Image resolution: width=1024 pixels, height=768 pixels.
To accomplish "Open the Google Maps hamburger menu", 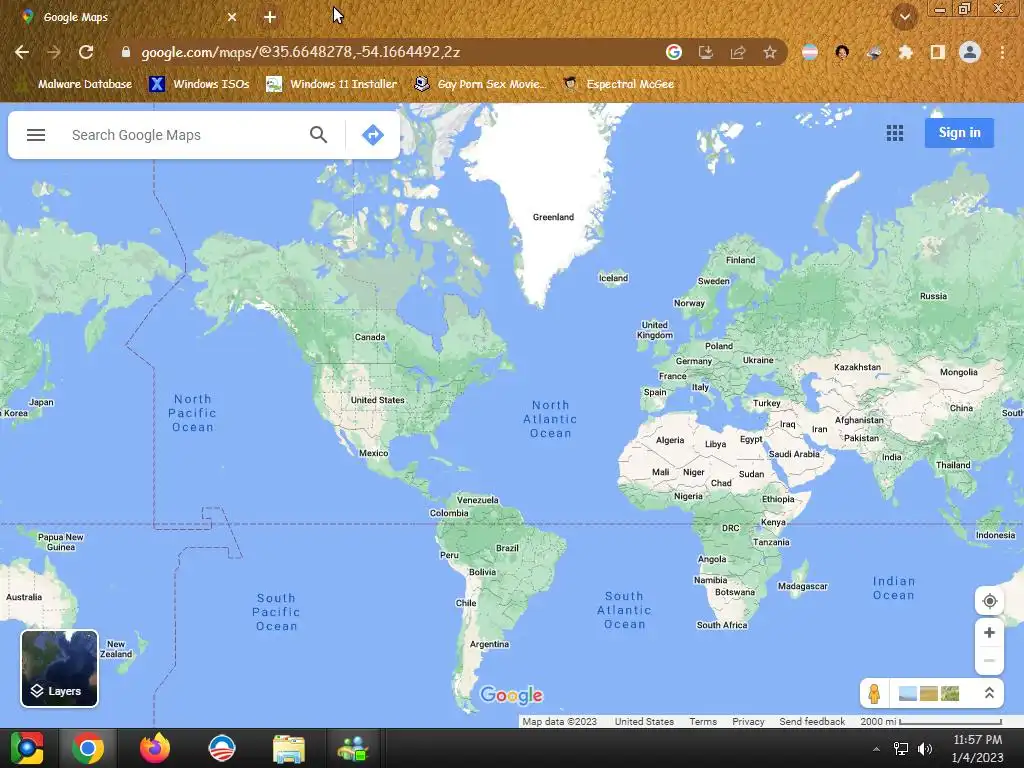I will tap(36, 135).
